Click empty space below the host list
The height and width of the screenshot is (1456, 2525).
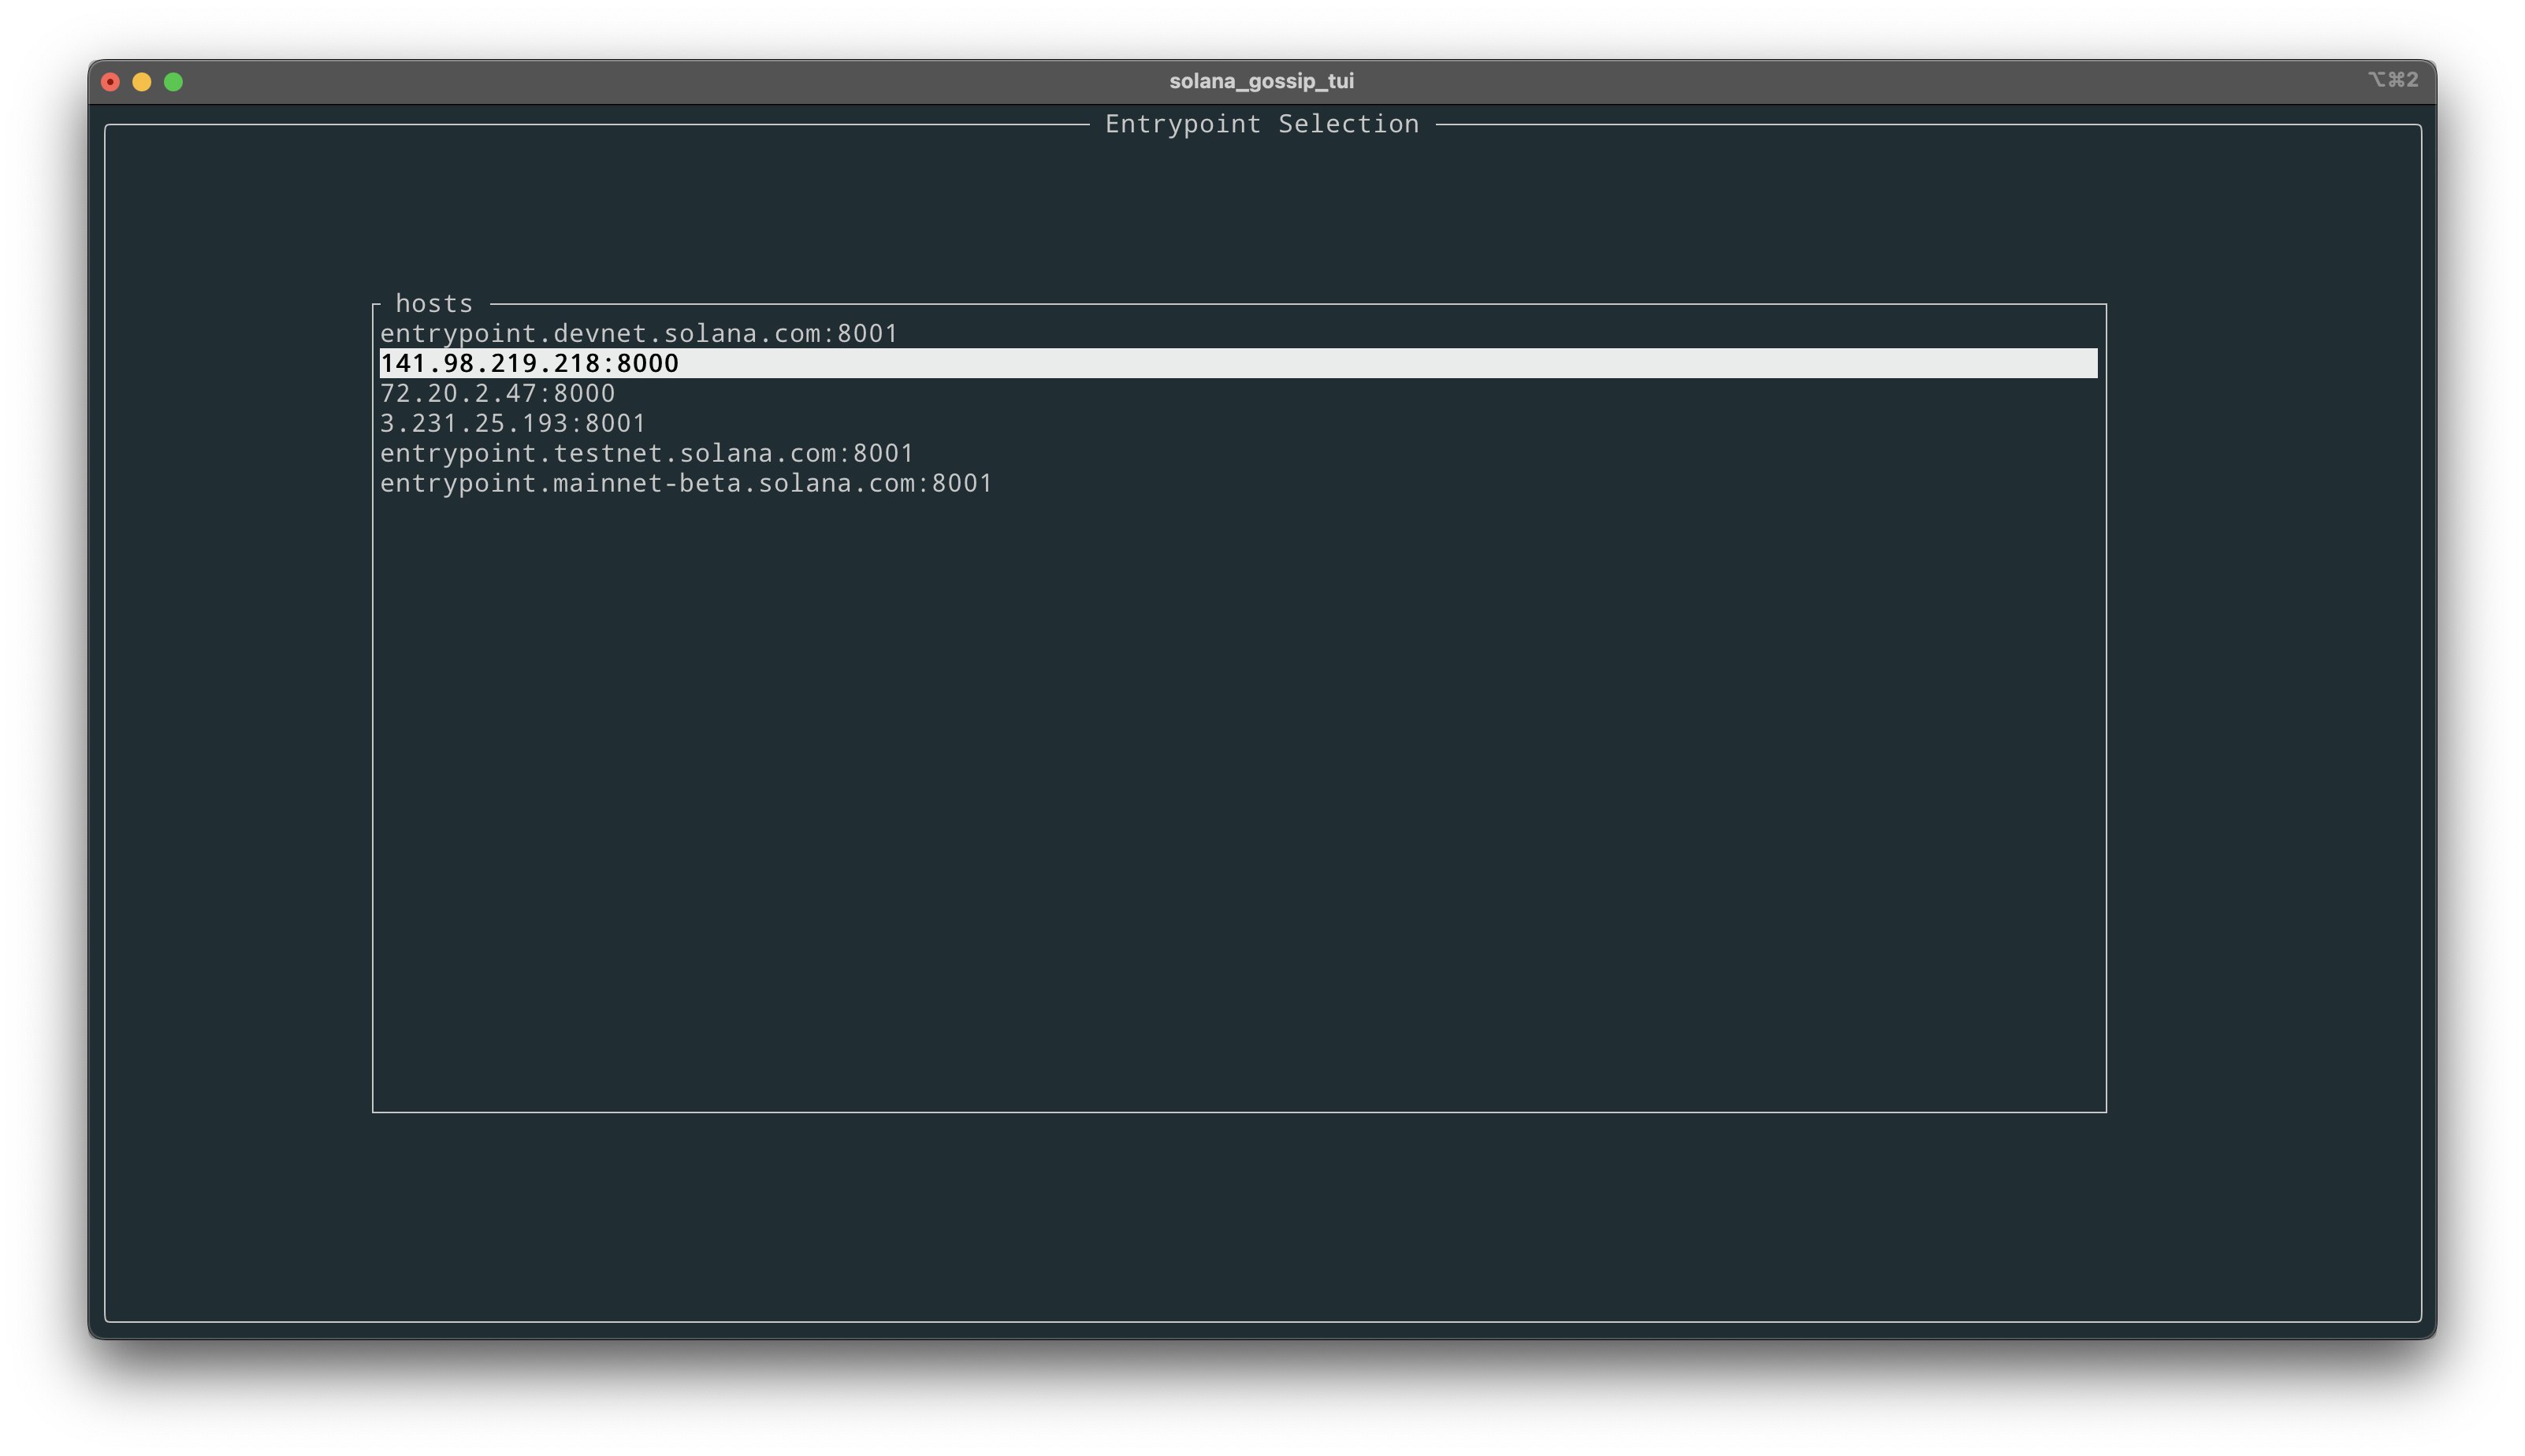click(x=1238, y=800)
